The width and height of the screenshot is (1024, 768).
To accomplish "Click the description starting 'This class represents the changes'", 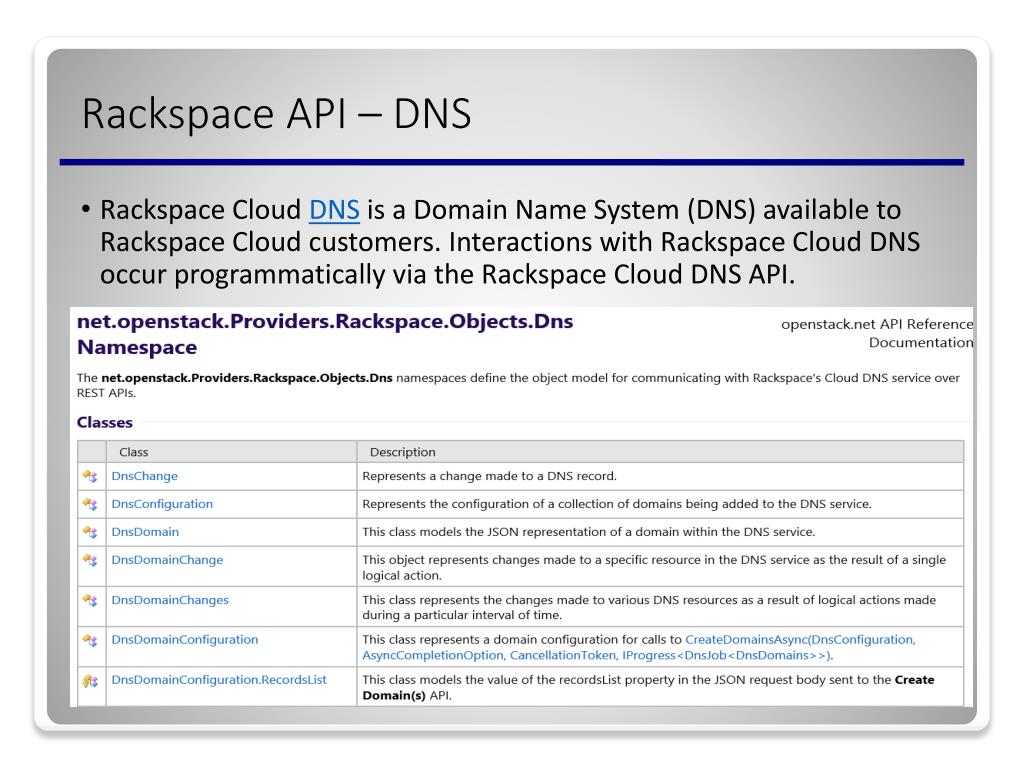I will tap(649, 607).
